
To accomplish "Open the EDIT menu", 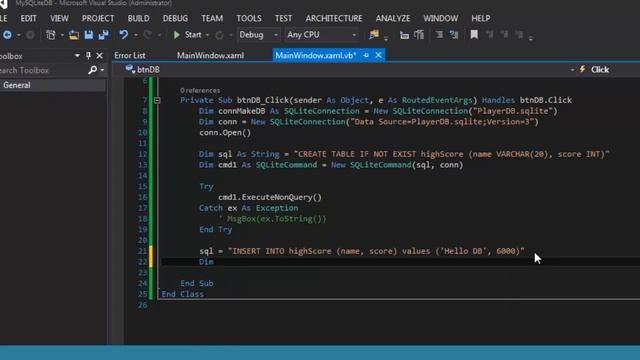I will (28, 18).
